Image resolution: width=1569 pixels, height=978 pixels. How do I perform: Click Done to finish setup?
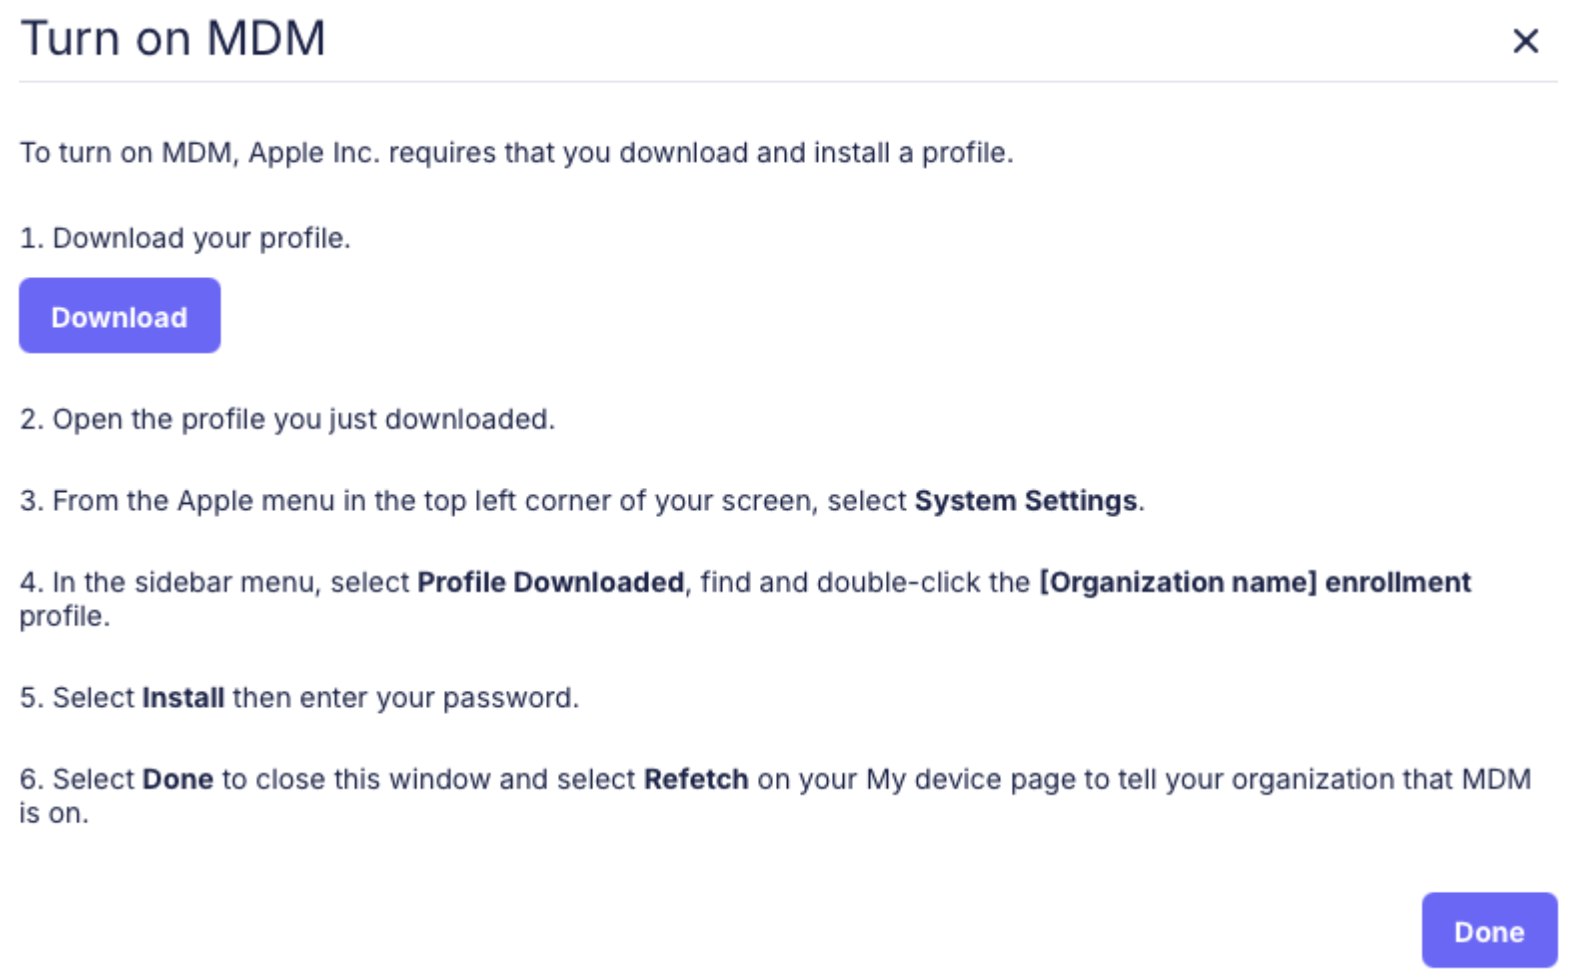[x=1489, y=931]
